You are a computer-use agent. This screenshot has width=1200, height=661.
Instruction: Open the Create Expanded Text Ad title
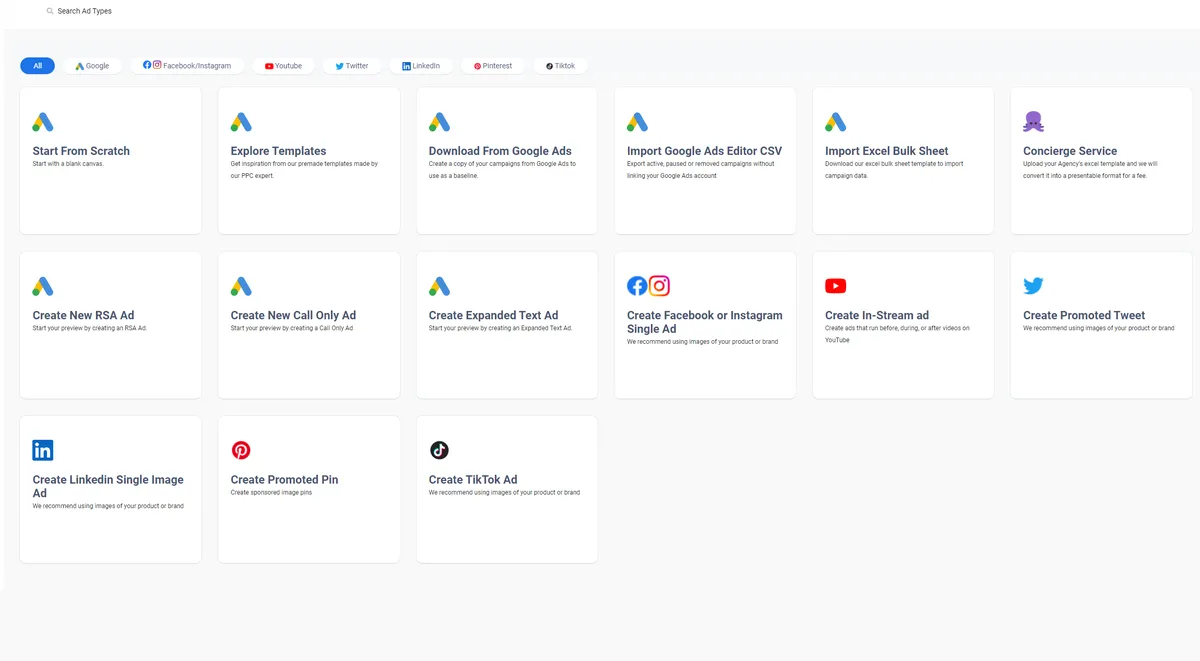pyautogui.click(x=493, y=315)
